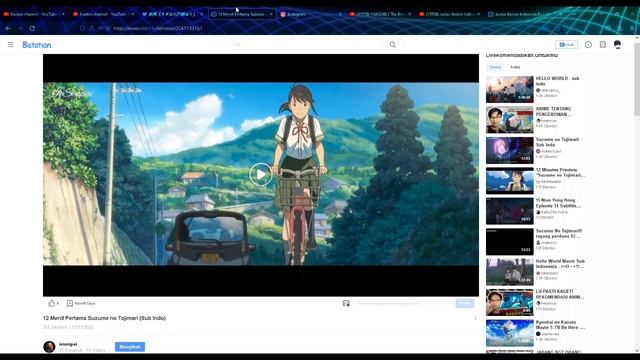Follow the uploader with Mengikuti button
The width and height of the screenshot is (640, 360).
(x=130, y=347)
